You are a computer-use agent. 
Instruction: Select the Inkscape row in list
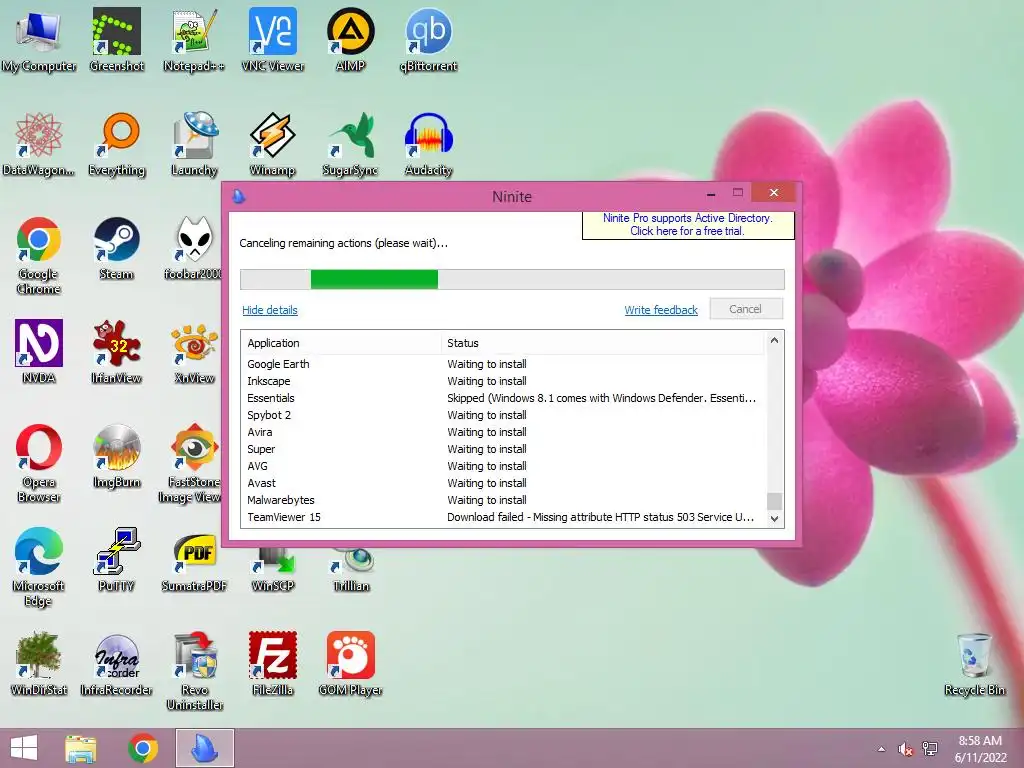pyautogui.click(x=503, y=381)
